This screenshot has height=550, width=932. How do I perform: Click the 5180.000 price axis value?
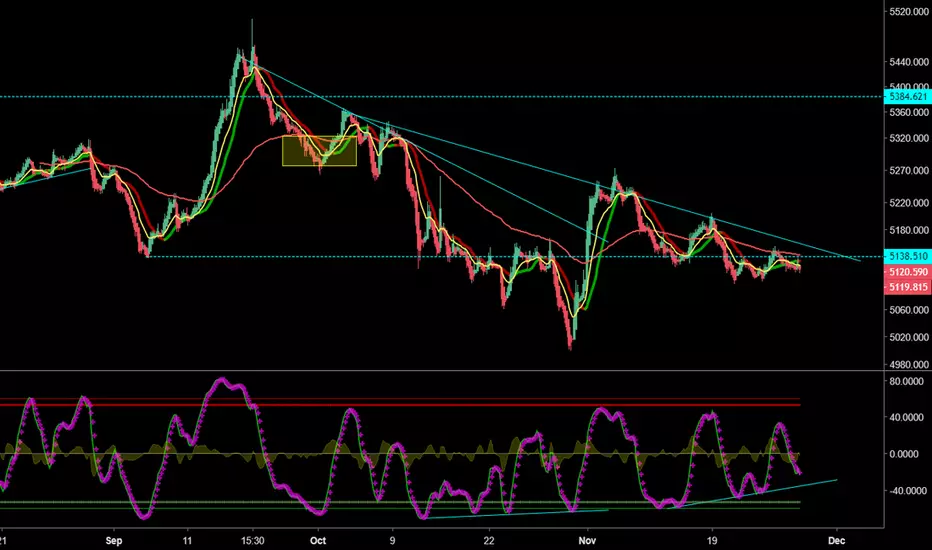click(909, 230)
